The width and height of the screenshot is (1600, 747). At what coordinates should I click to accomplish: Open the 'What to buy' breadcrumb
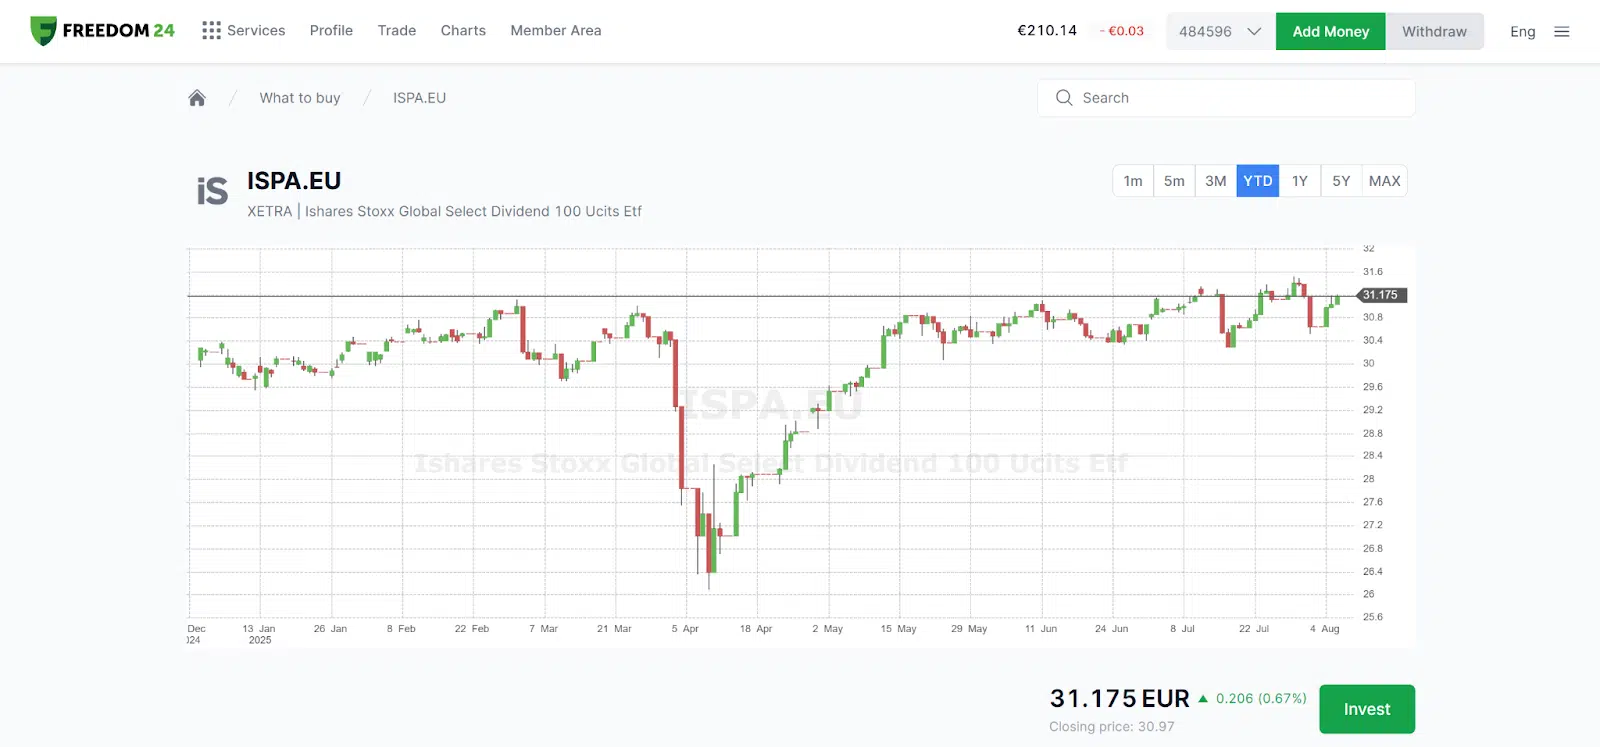pos(300,98)
